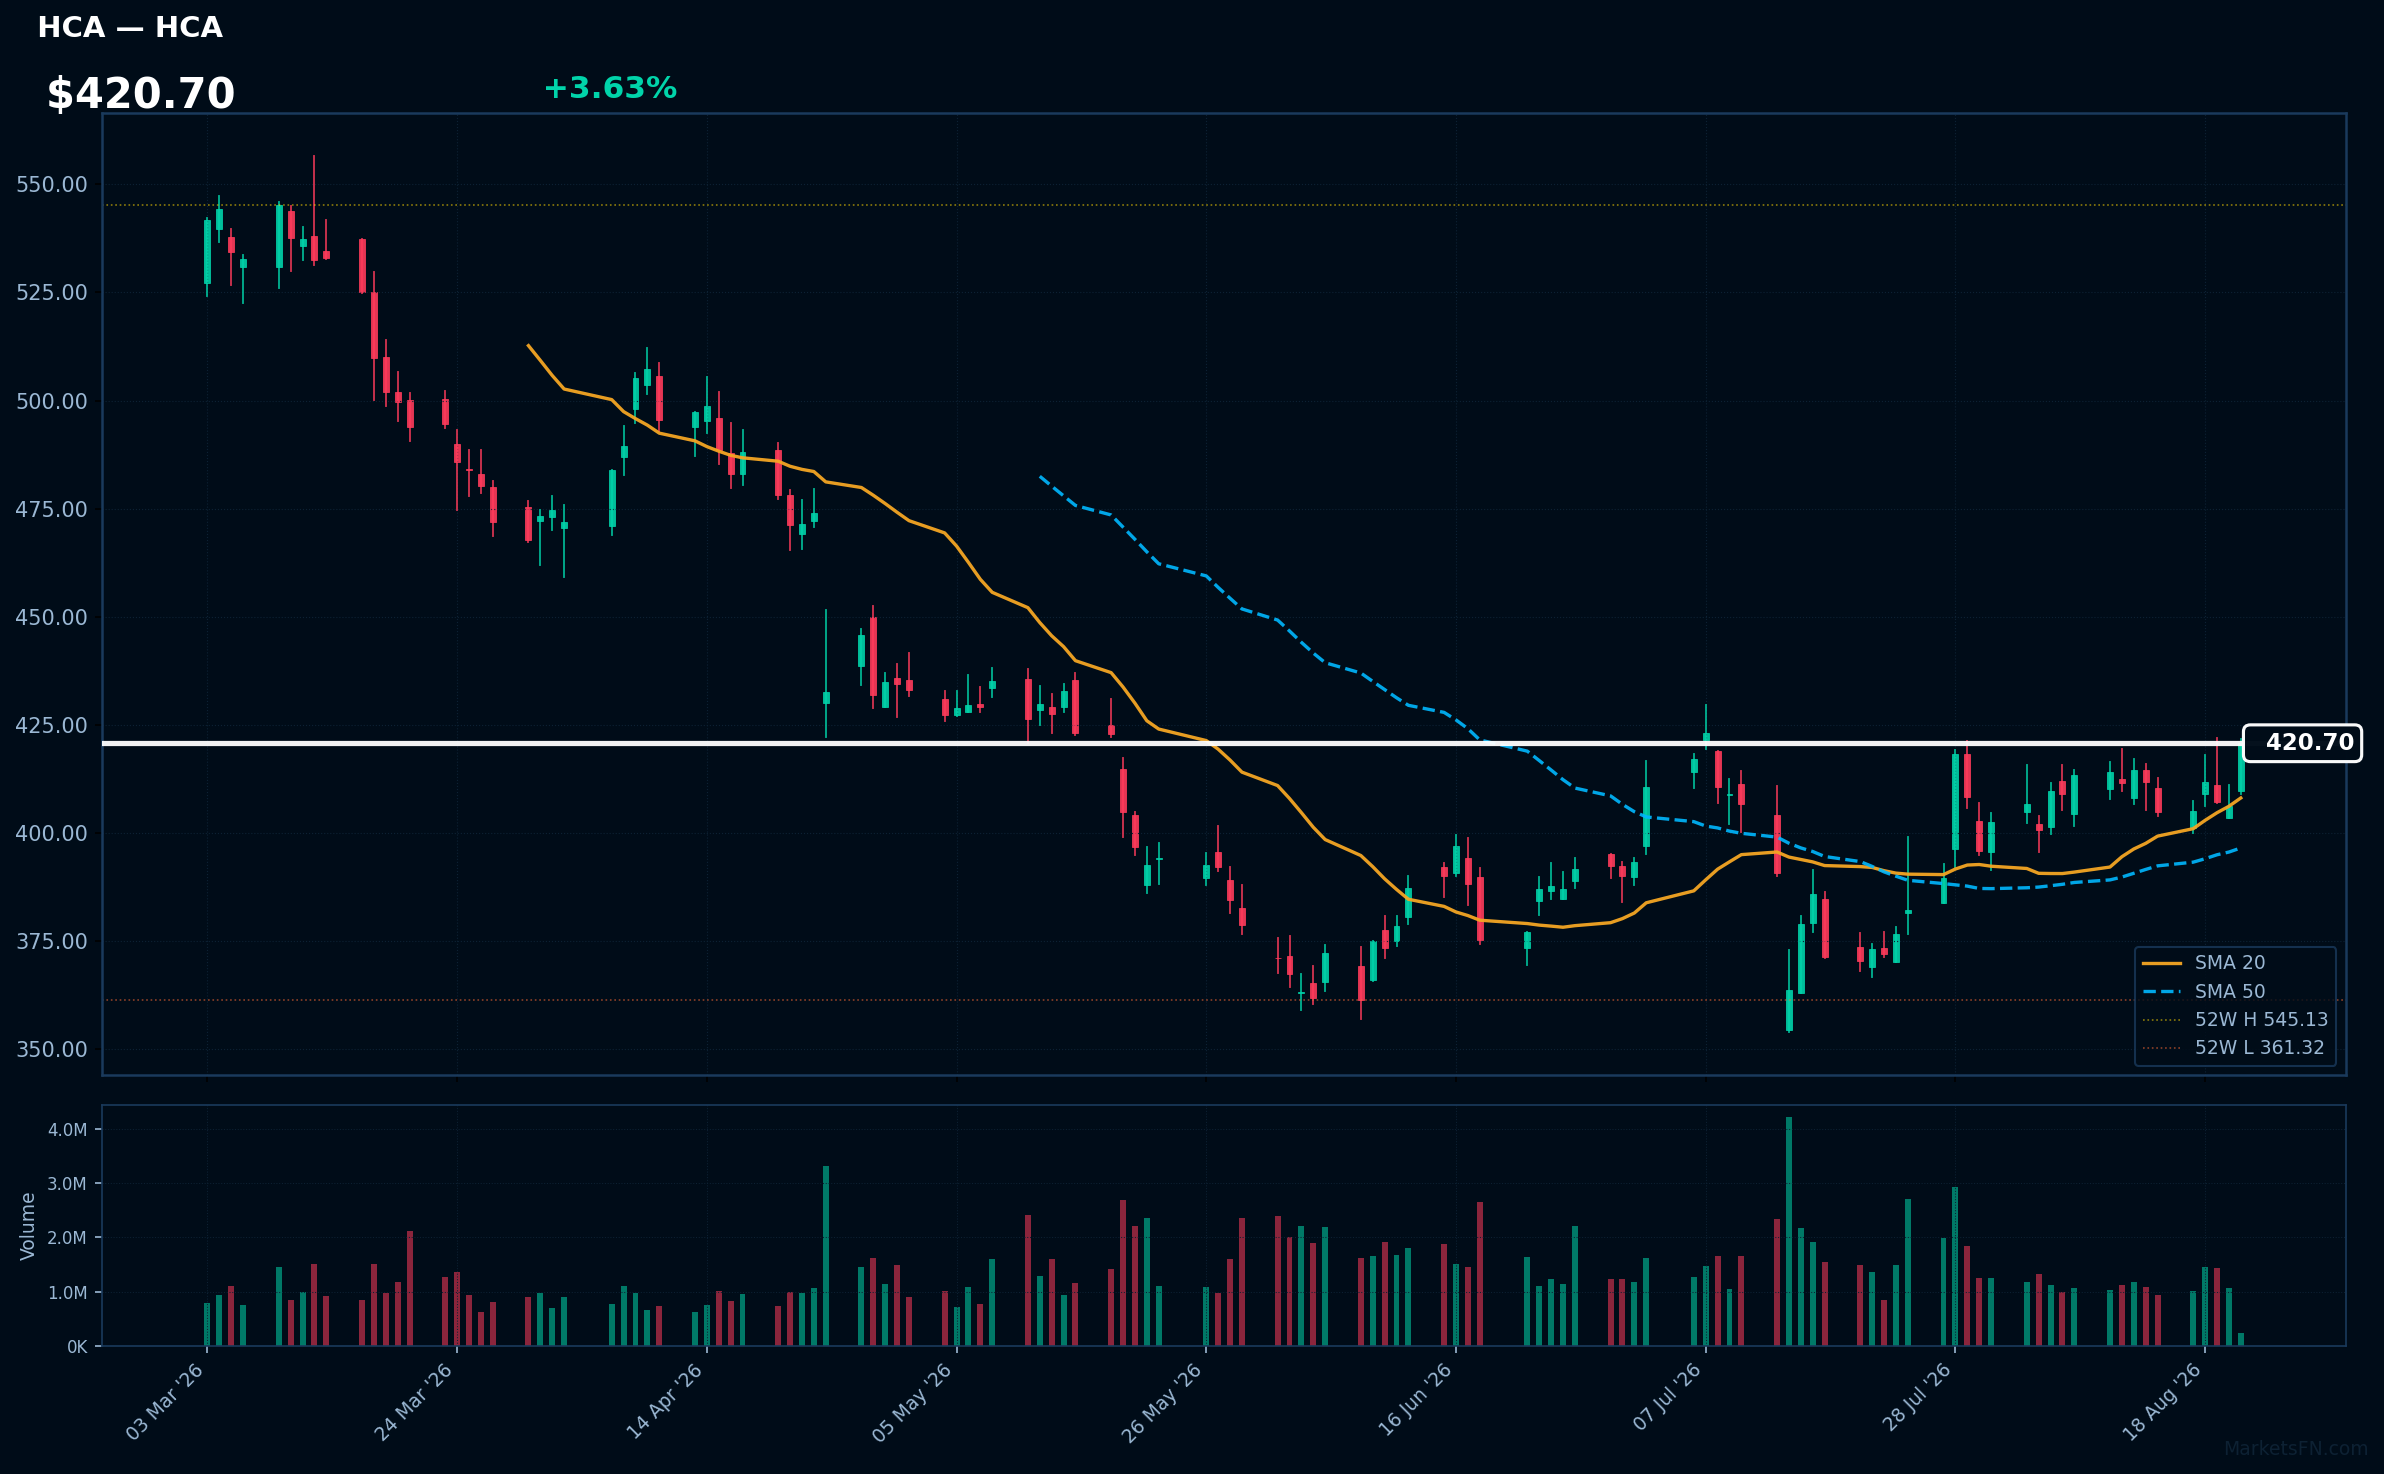Select SMA 20 legend entry
This screenshot has width=2384, height=1474.
(2203, 962)
